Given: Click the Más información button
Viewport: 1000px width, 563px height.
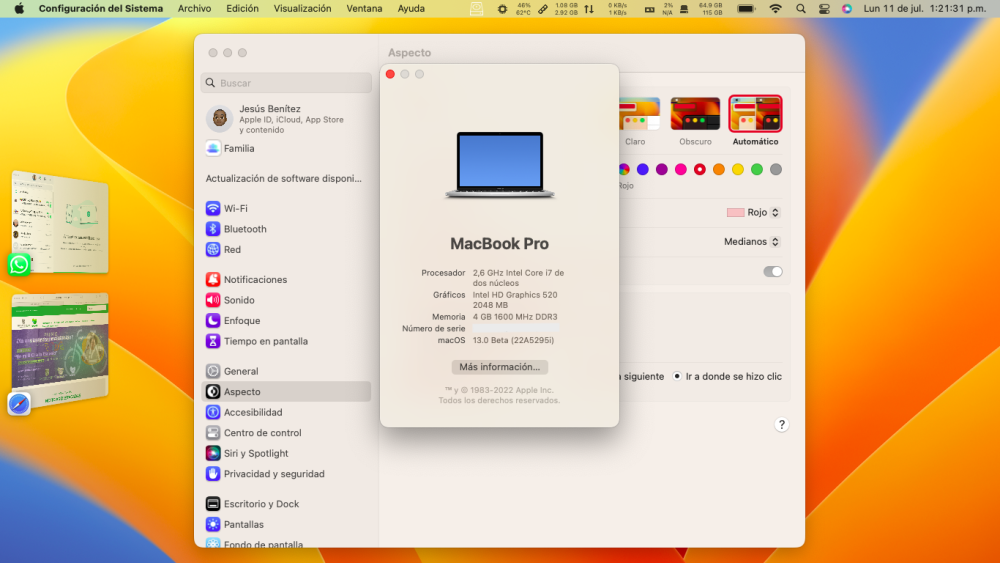Looking at the screenshot, I should [x=499, y=367].
